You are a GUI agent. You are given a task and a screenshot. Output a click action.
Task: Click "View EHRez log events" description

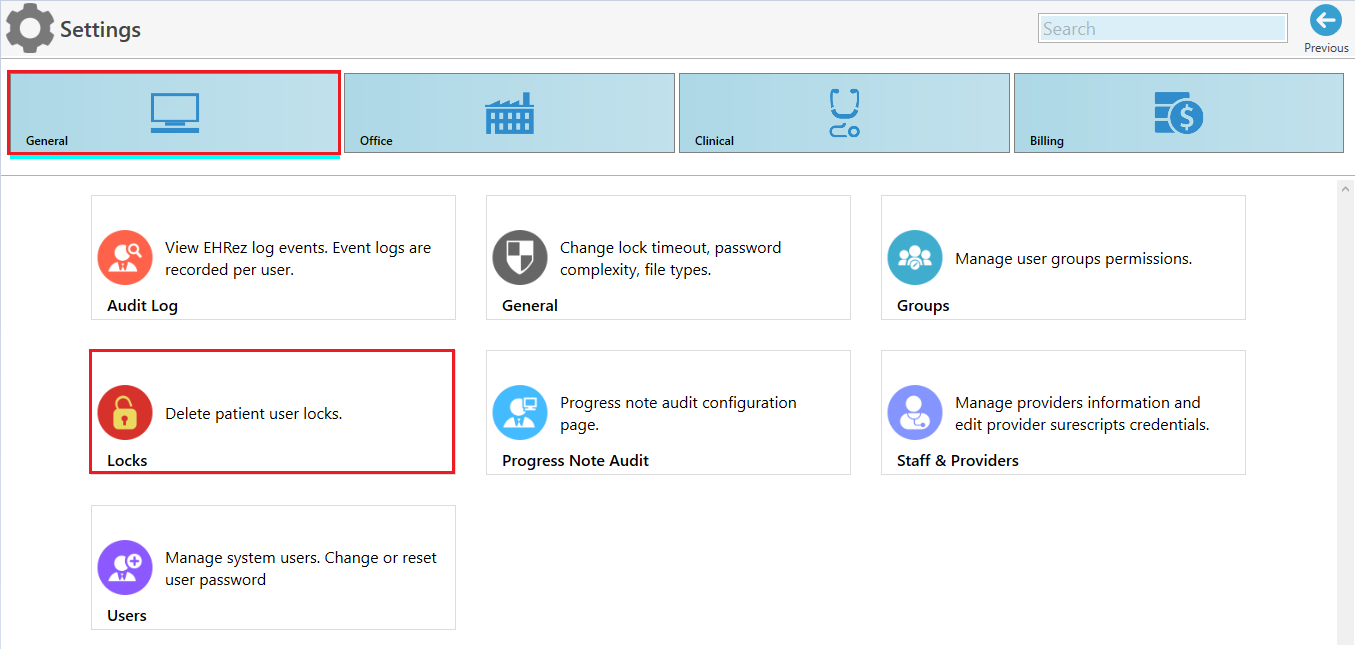pyautogui.click(x=298, y=258)
